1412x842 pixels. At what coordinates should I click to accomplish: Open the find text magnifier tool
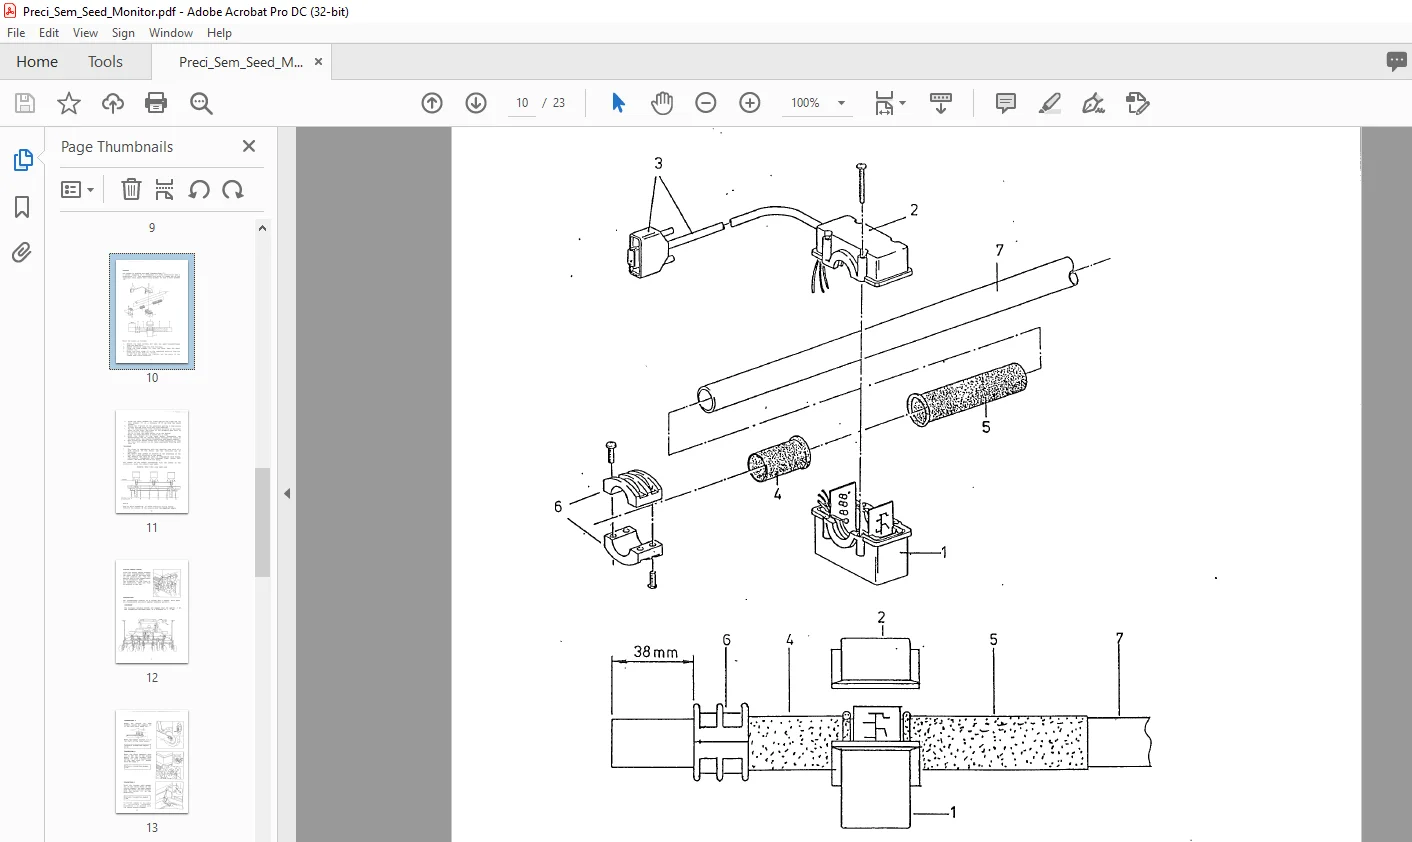[x=201, y=103]
